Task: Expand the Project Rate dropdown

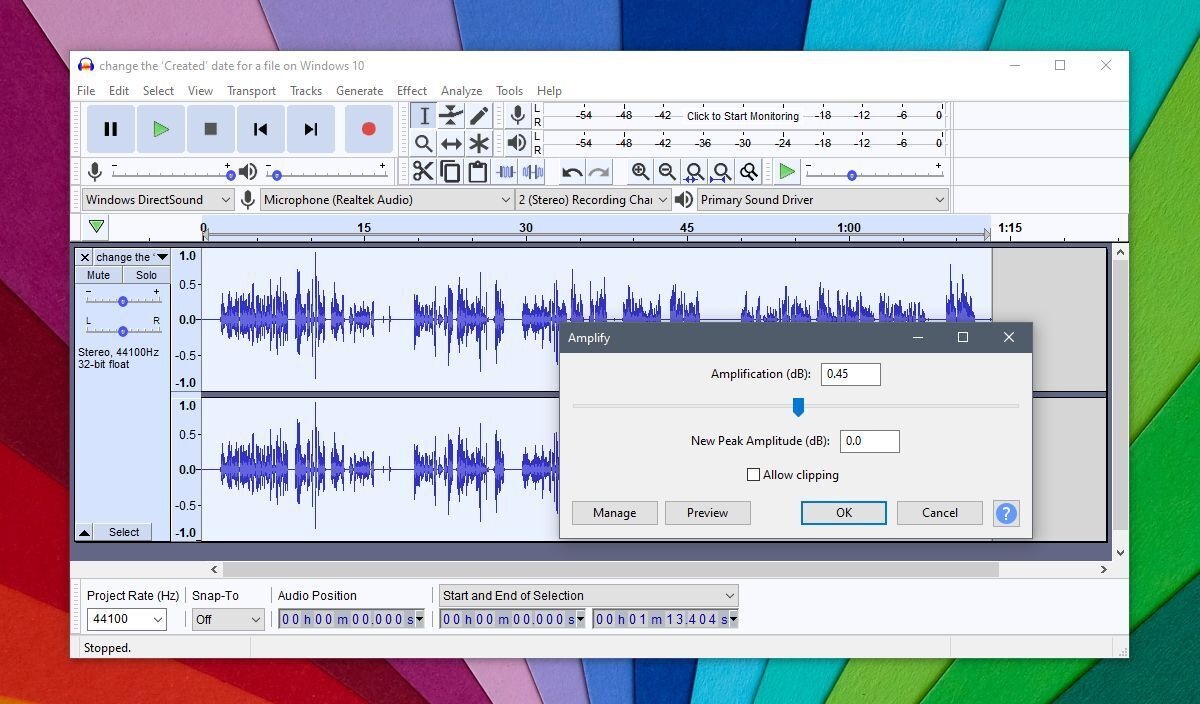Action: (157, 620)
